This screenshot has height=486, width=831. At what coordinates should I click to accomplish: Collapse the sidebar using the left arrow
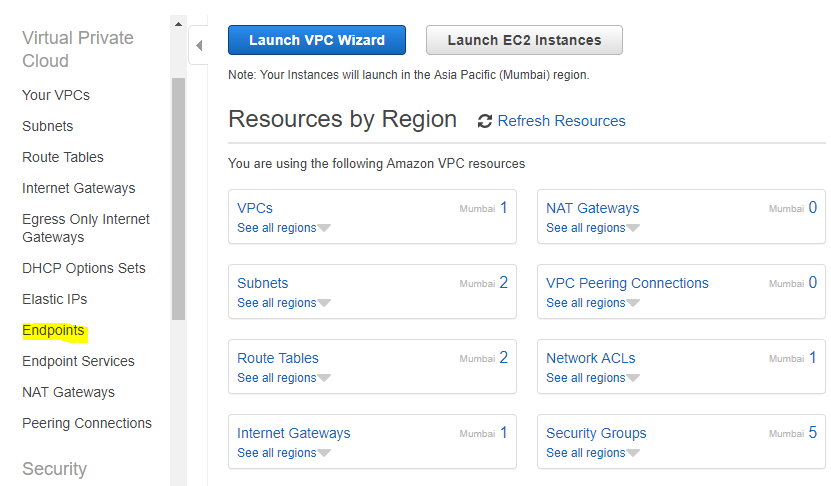[x=199, y=46]
